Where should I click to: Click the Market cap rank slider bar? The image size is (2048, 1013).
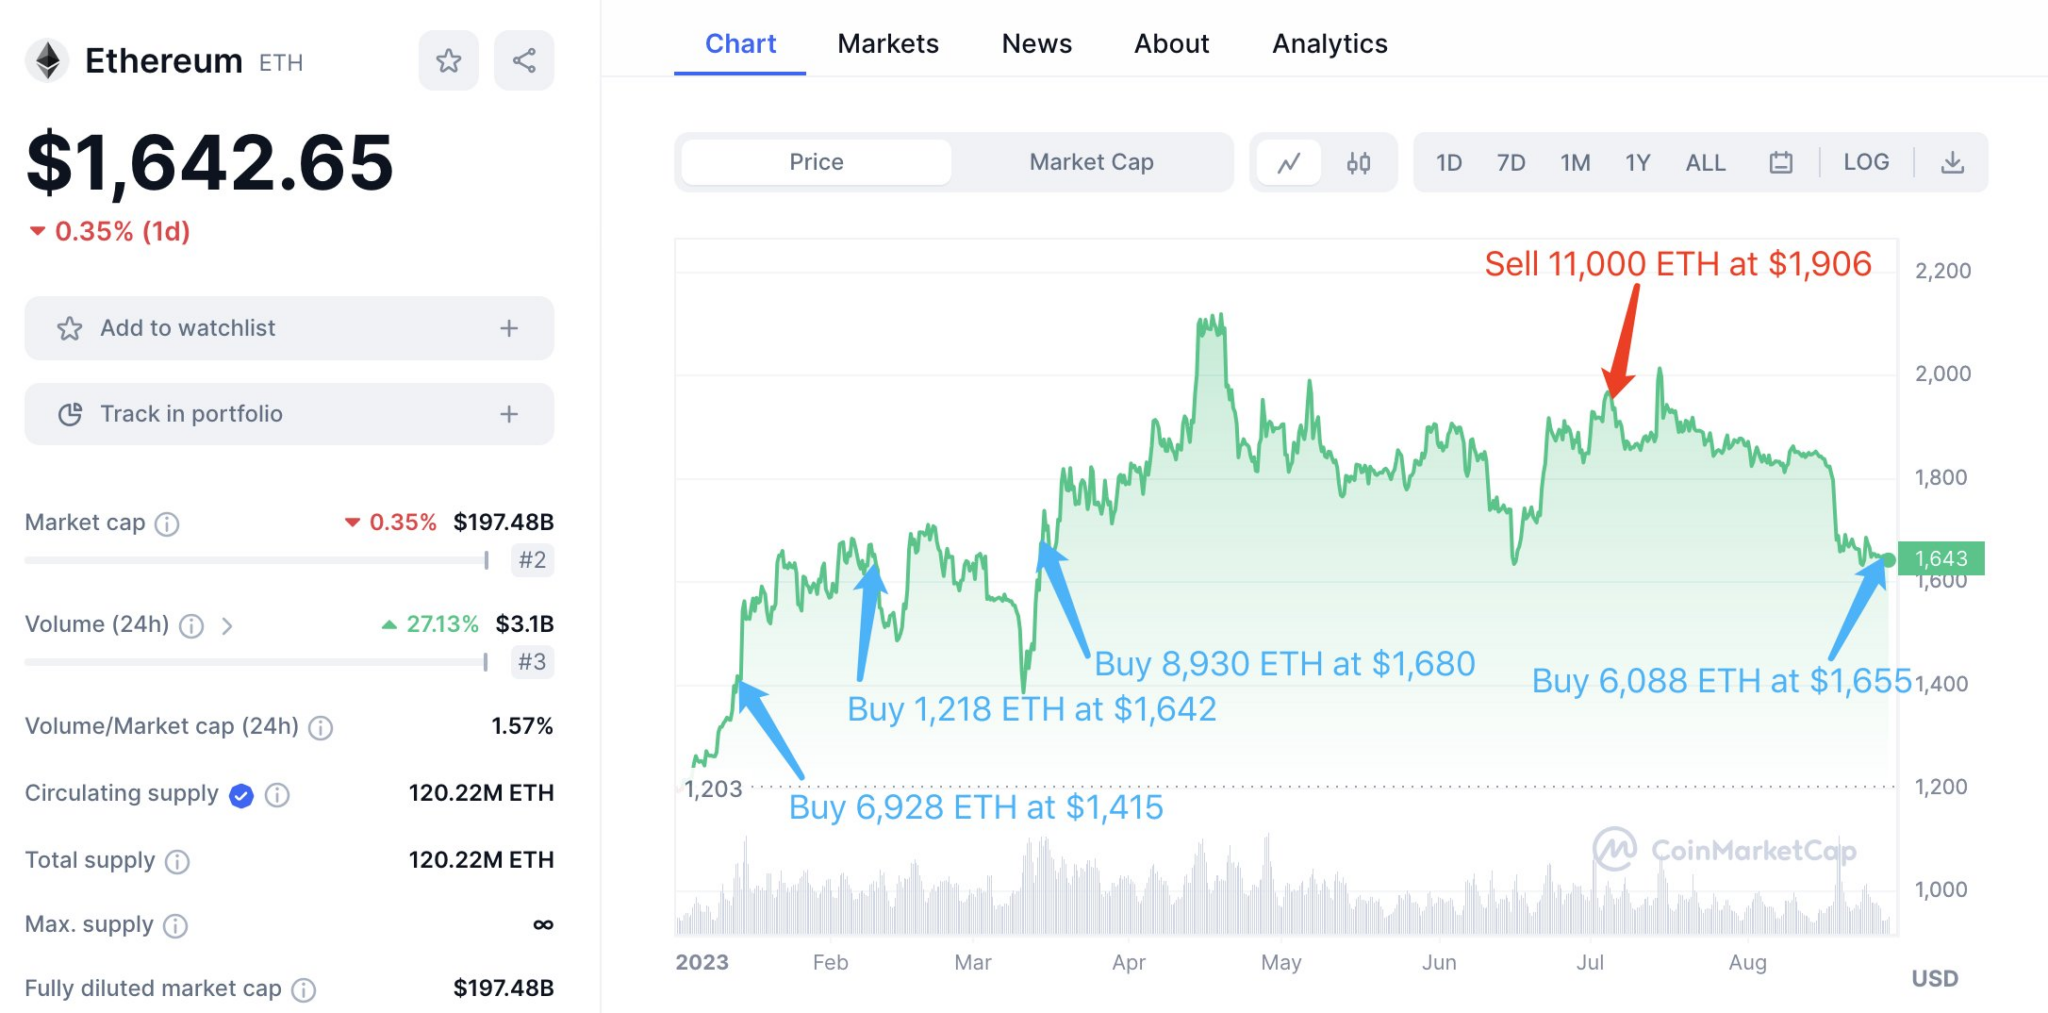(256, 561)
